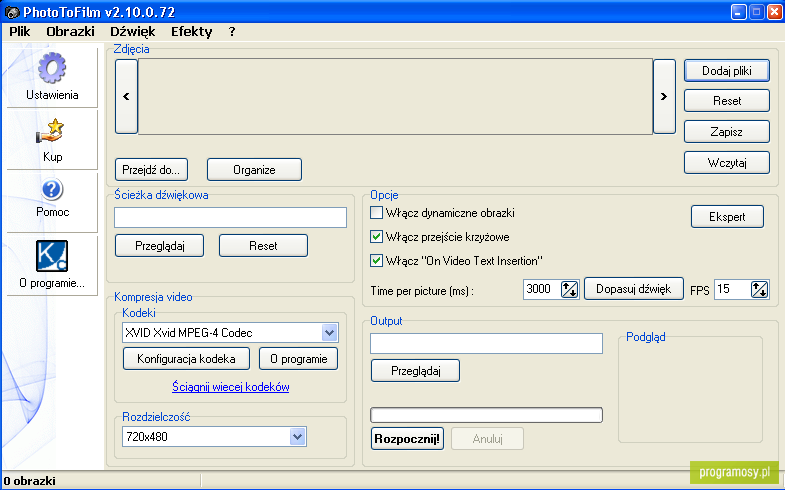Click Przeglądaj in Output section
Viewport: 785px width, 490px height.
(416, 371)
